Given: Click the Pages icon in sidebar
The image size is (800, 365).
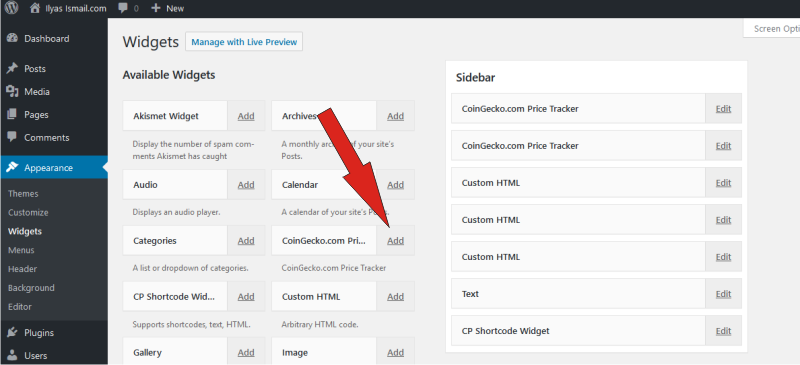Looking at the screenshot, I should (12, 114).
